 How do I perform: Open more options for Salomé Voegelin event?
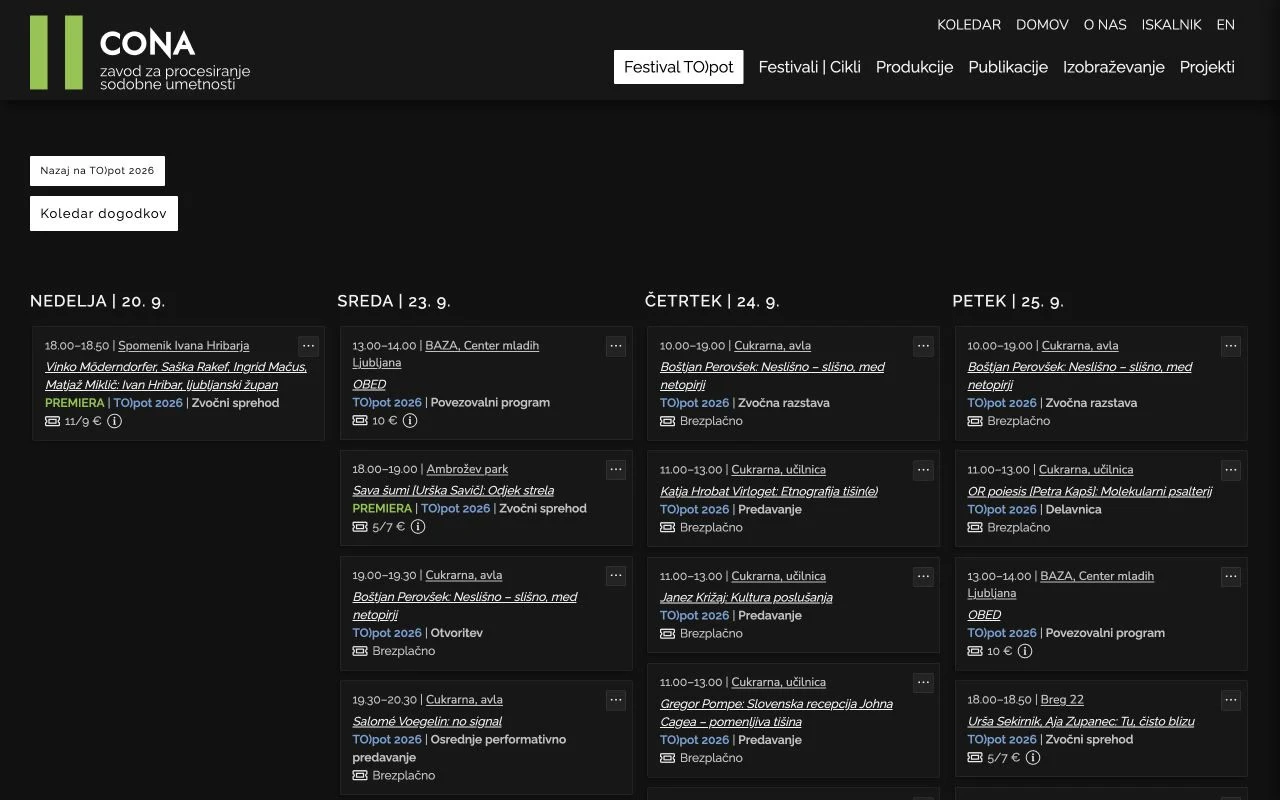click(616, 700)
